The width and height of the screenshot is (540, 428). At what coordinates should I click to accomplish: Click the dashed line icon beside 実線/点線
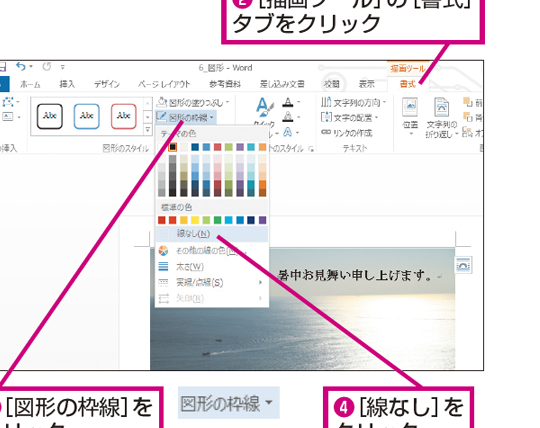coord(163,283)
